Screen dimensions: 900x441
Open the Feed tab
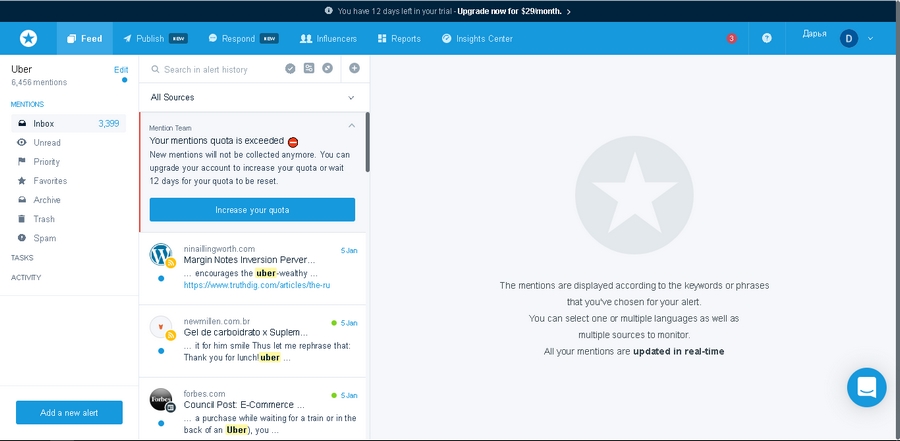(84, 38)
